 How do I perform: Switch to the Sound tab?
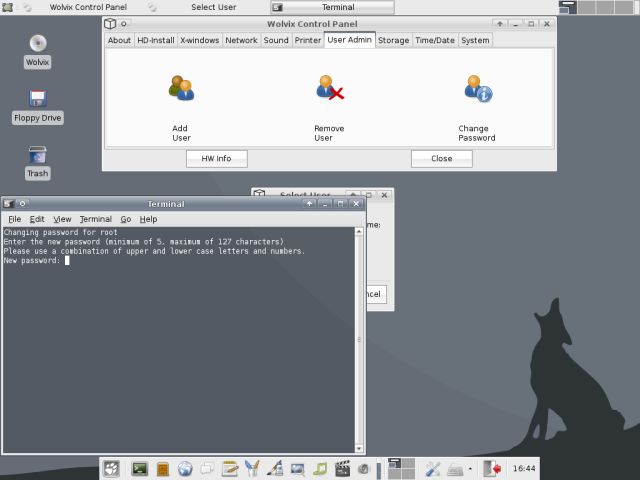tap(276, 40)
